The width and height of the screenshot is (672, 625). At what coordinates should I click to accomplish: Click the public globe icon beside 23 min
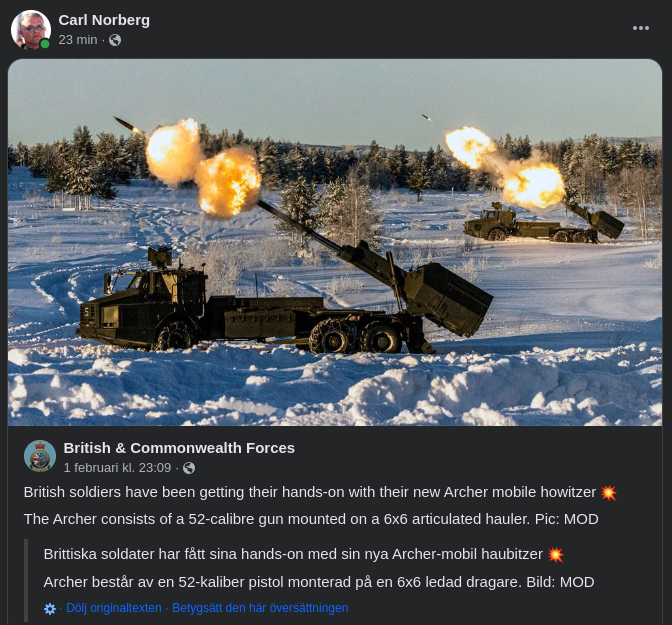pos(115,40)
